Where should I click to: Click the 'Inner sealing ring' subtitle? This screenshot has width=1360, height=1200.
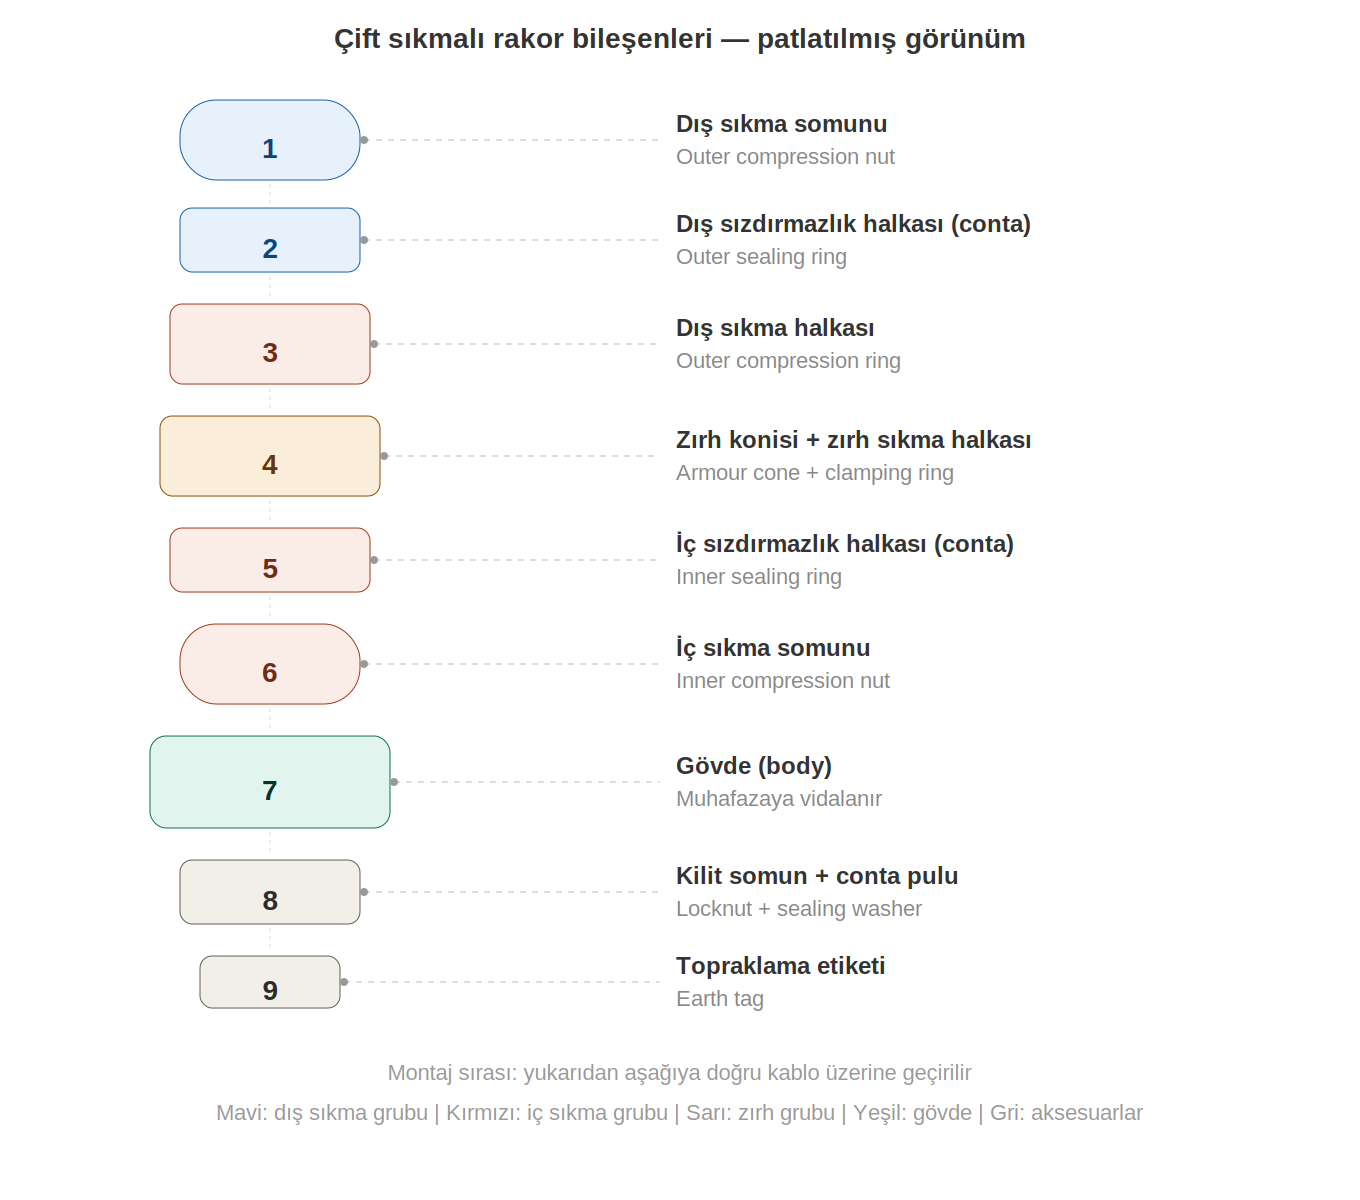[x=758, y=577]
